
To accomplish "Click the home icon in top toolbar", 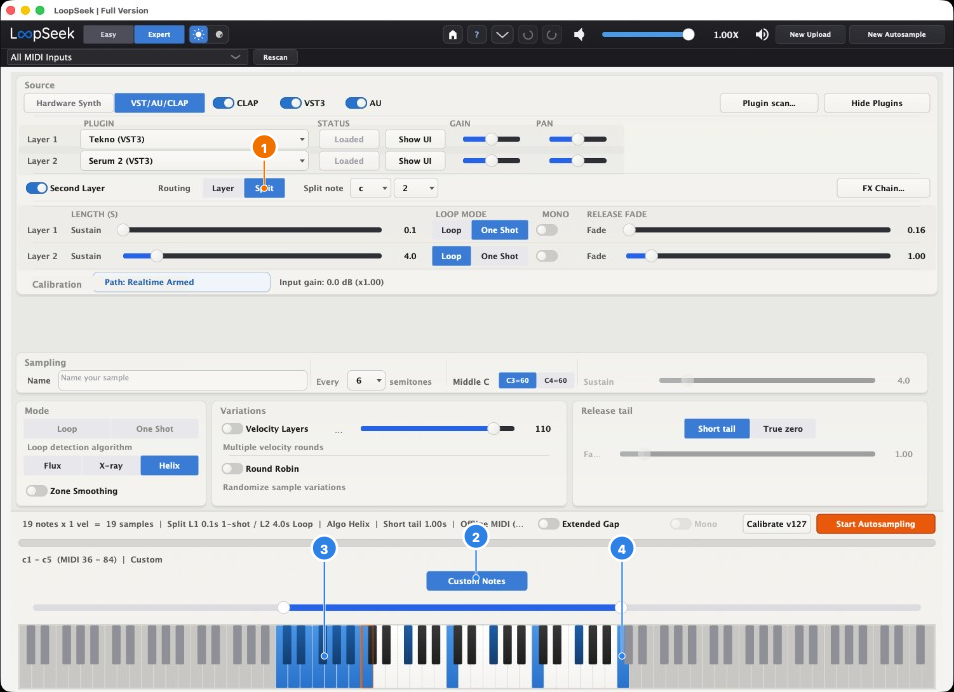I will [x=453, y=35].
